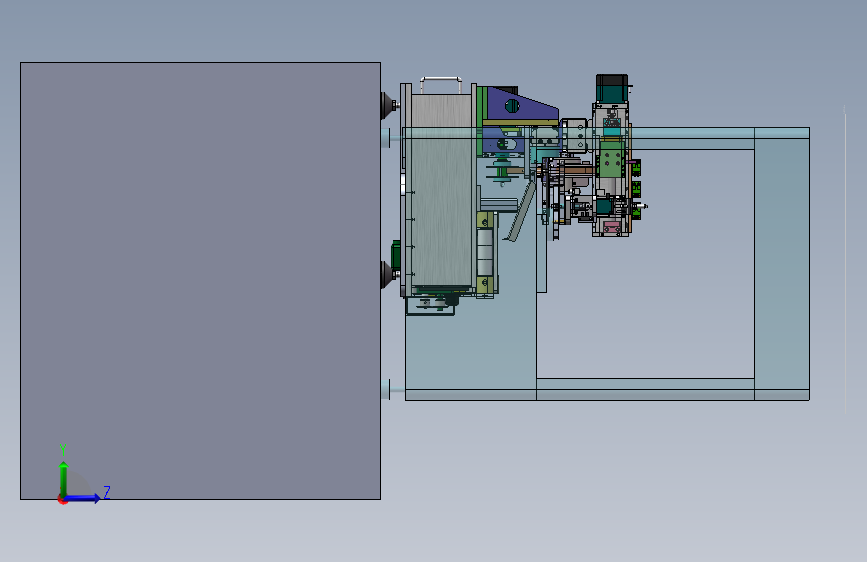Select the dark teal motor atop assembly

(x=612, y=88)
